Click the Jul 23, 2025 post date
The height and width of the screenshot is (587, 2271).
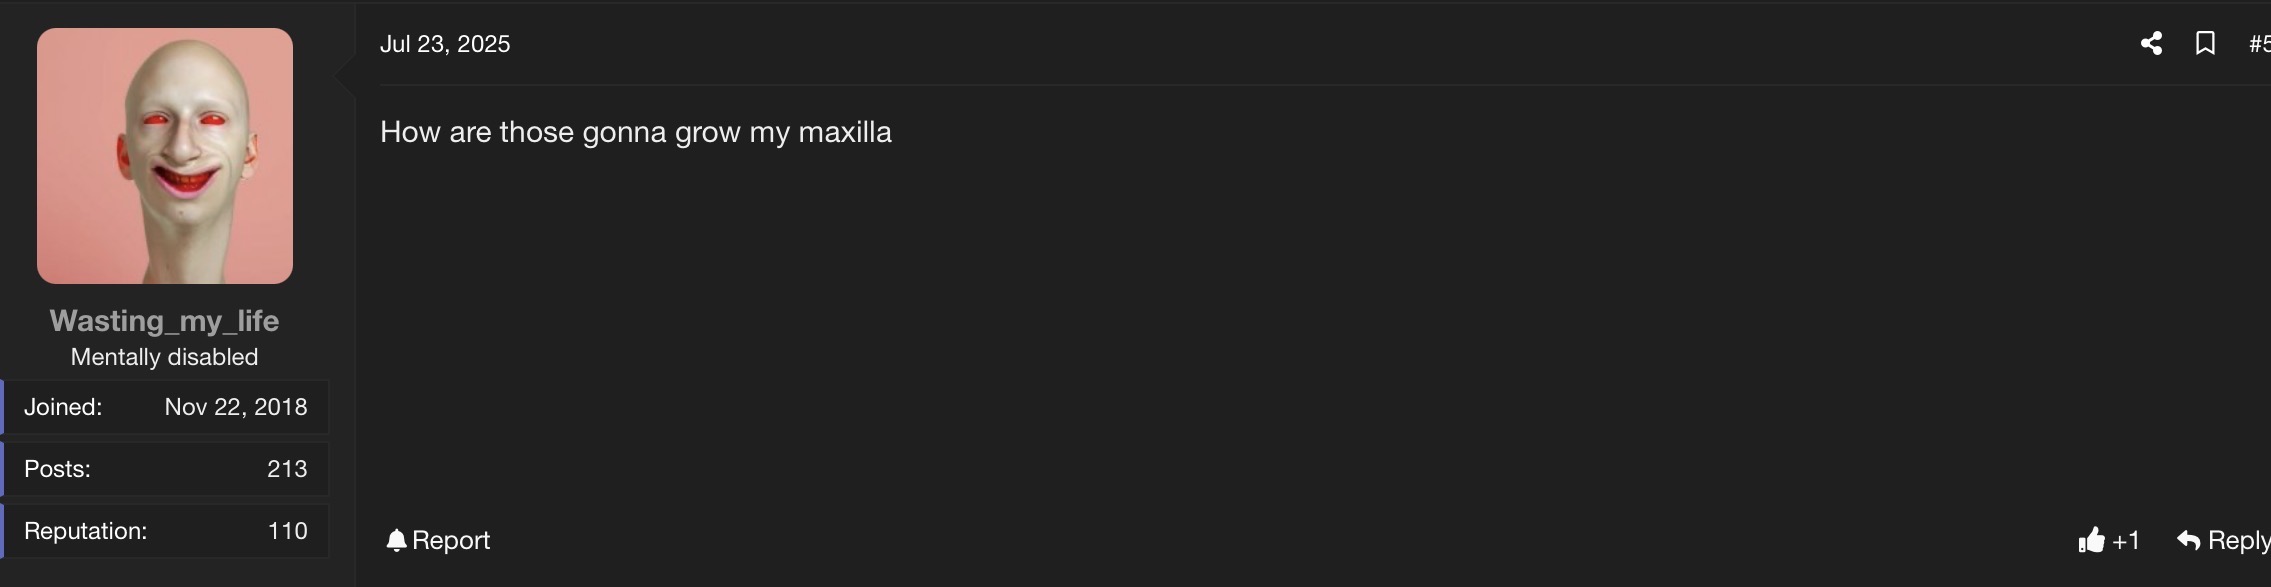pyautogui.click(x=445, y=44)
